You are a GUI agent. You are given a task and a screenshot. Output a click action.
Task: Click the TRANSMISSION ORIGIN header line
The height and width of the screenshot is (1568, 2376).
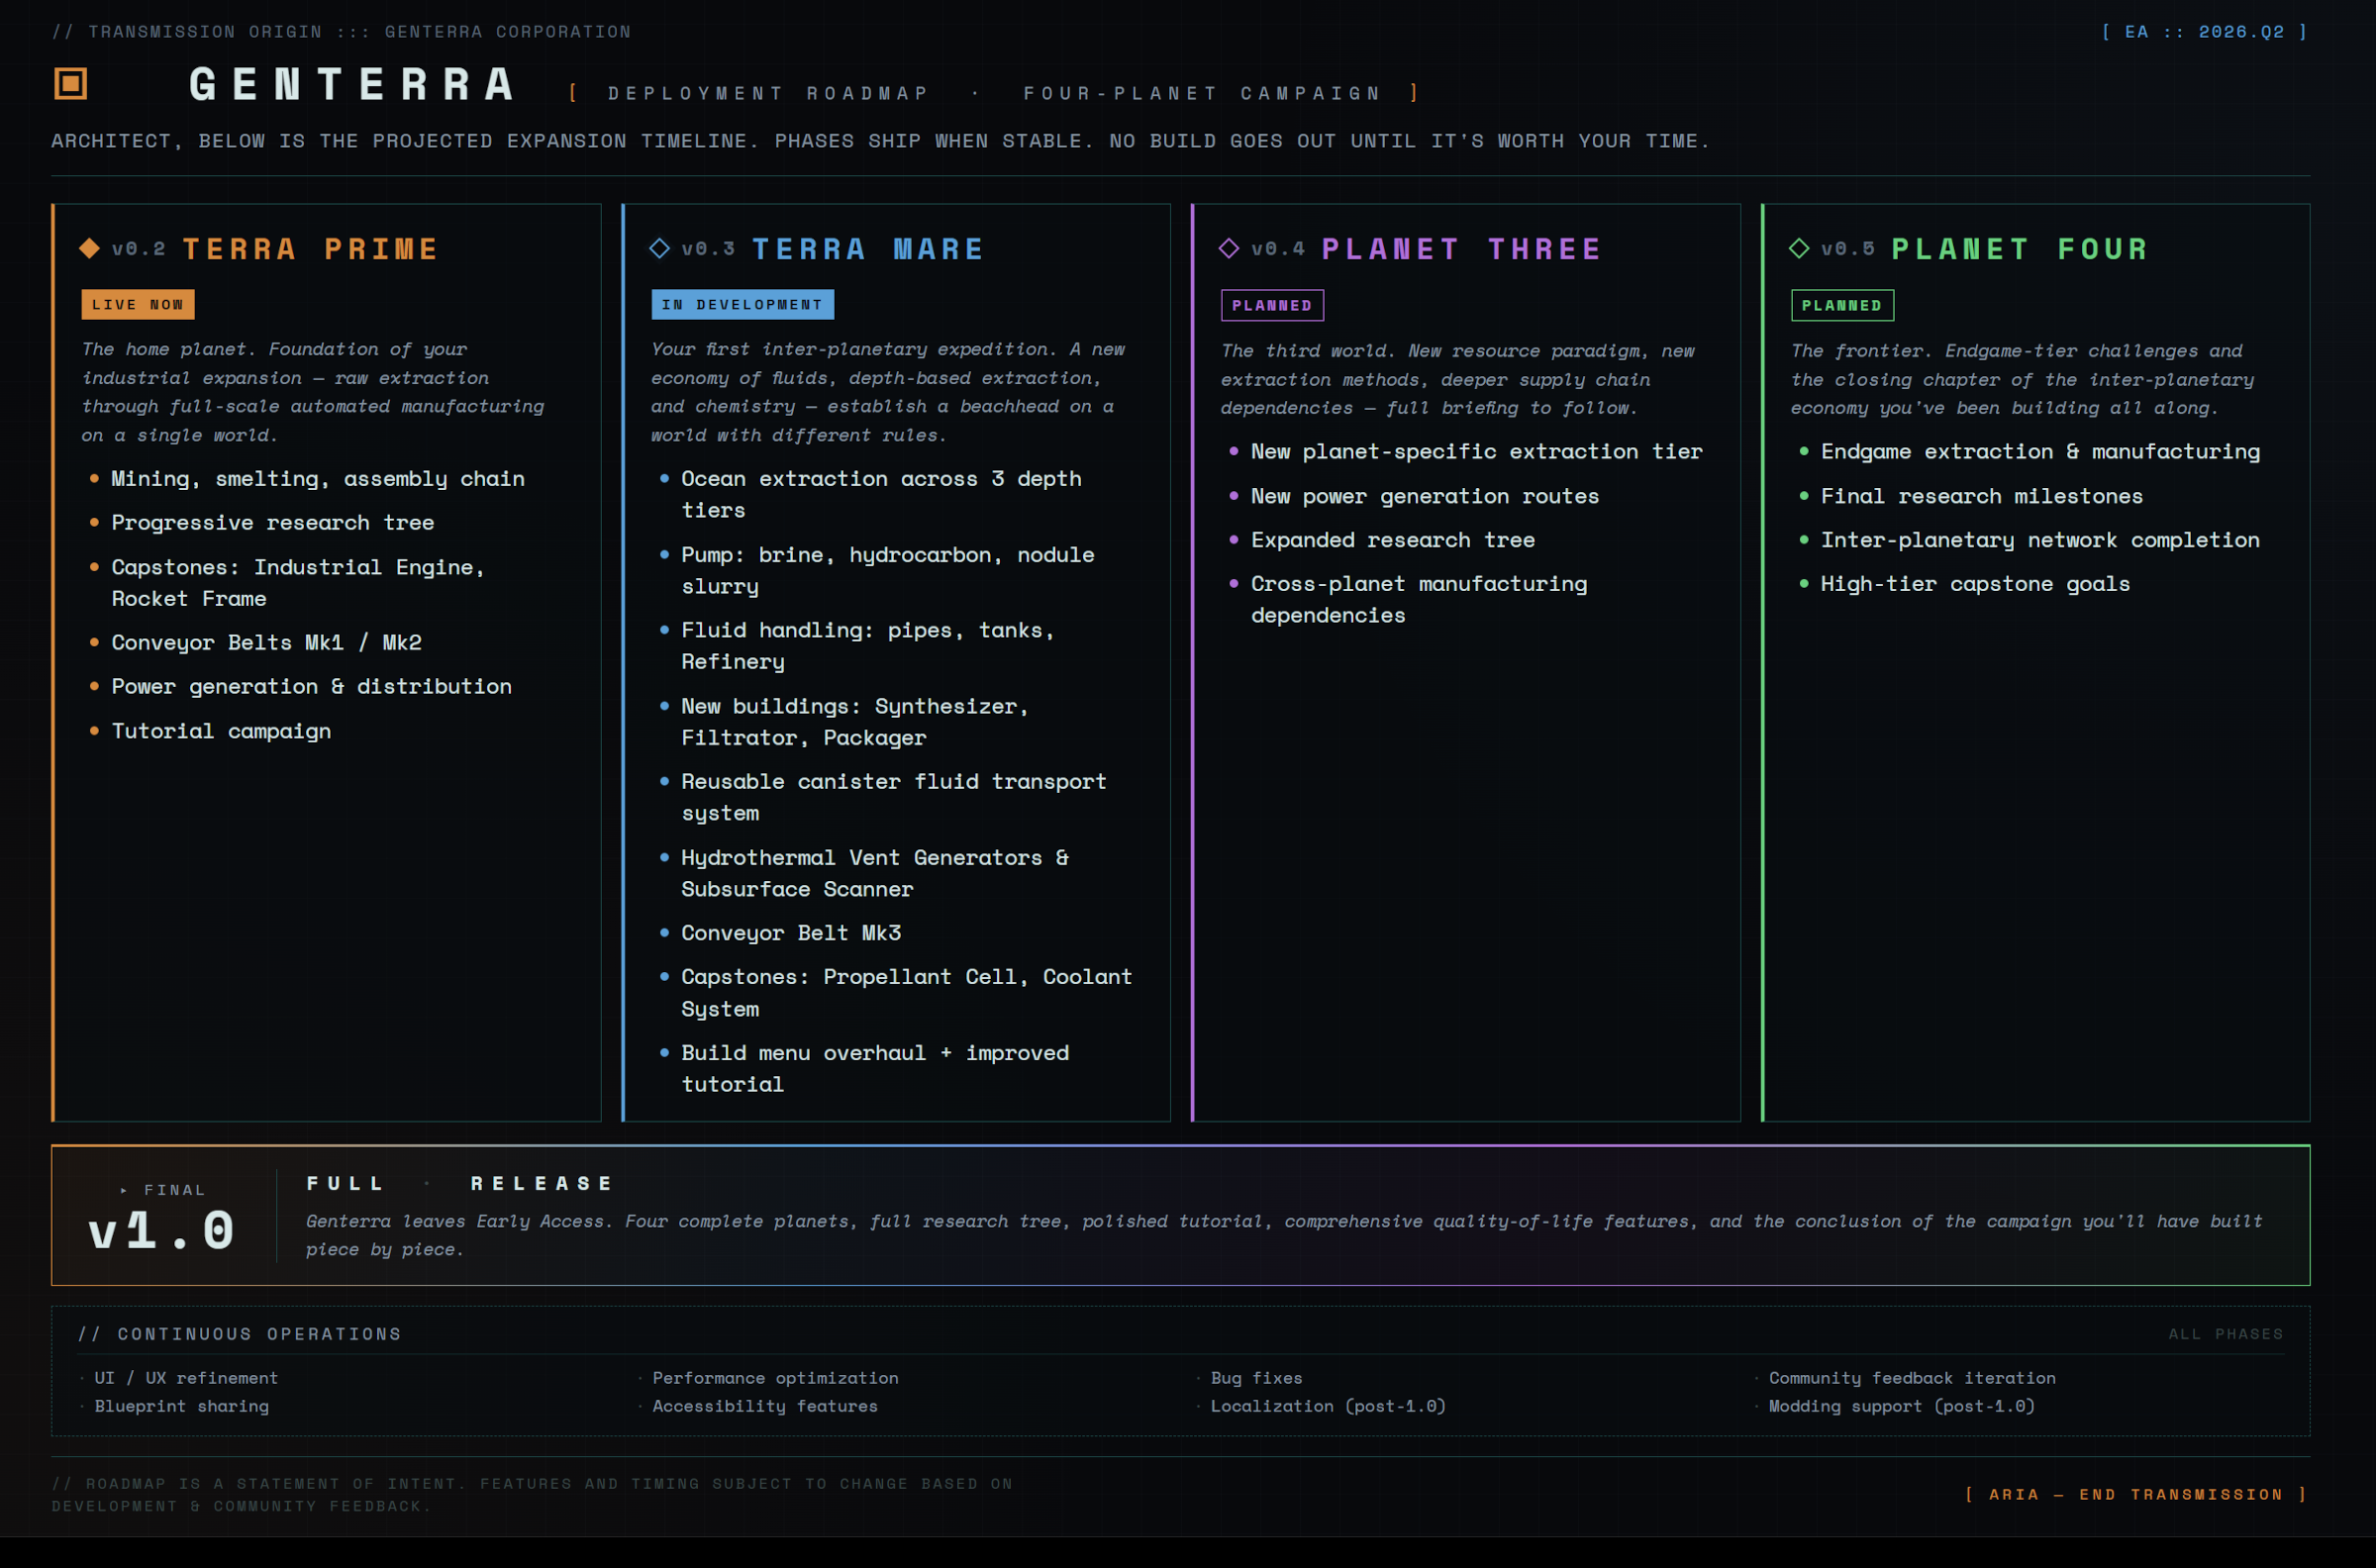click(342, 32)
